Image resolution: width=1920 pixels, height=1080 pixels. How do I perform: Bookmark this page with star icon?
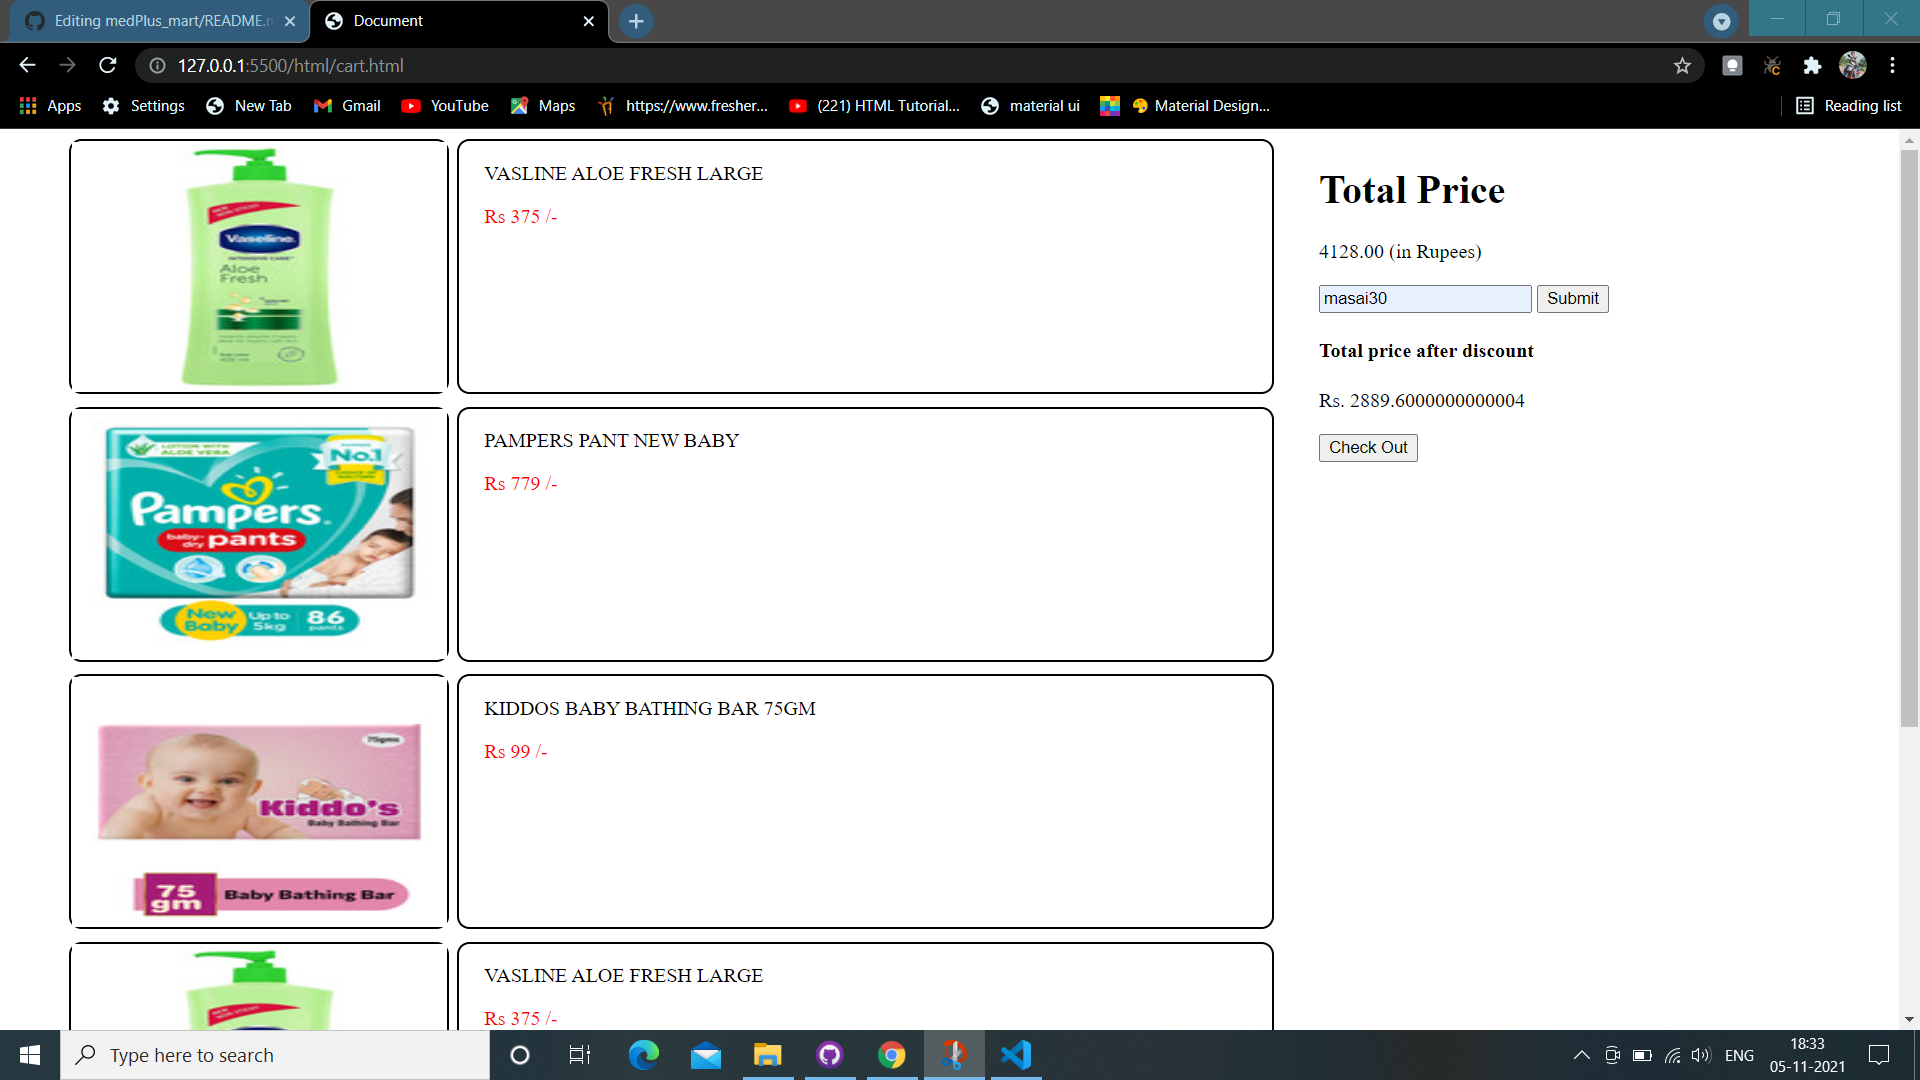pyautogui.click(x=1682, y=66)
